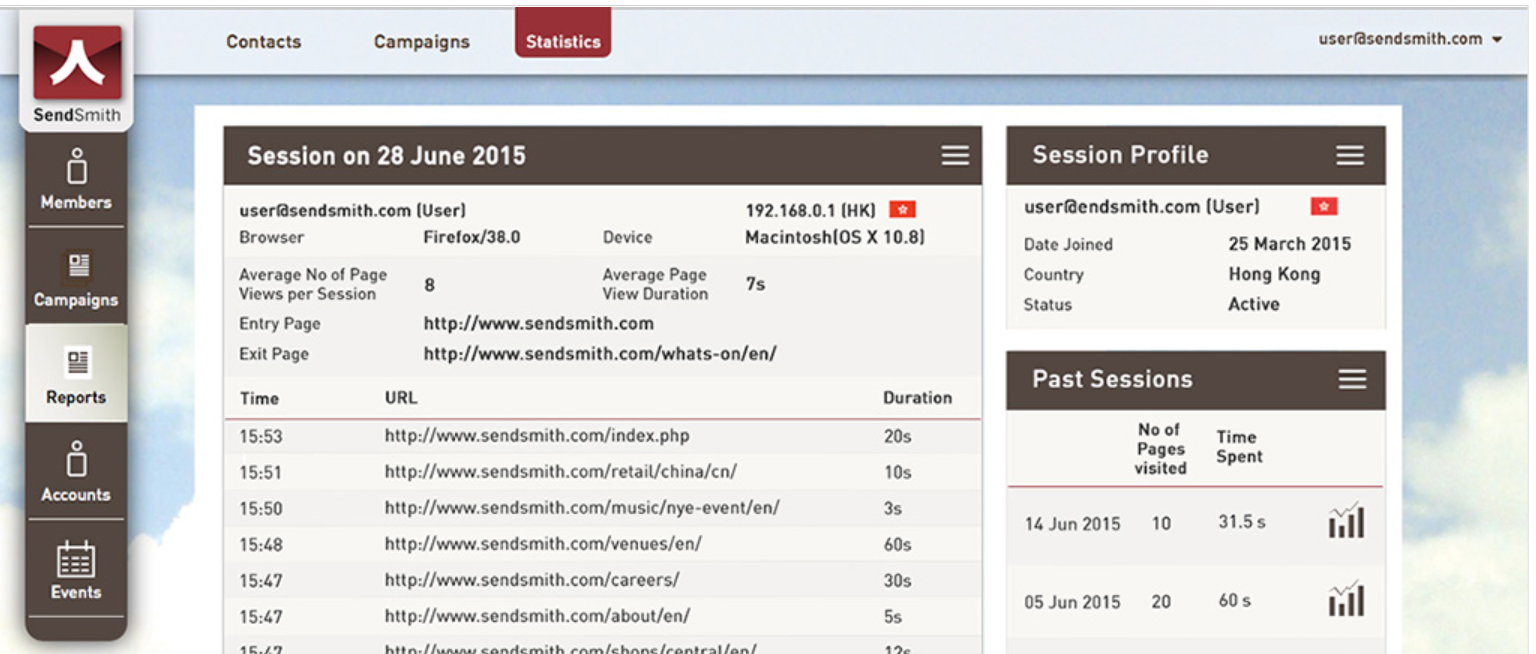Open the Events calendar sidebar item
This screenshot has width=1536, height=654.
(76, 569)
